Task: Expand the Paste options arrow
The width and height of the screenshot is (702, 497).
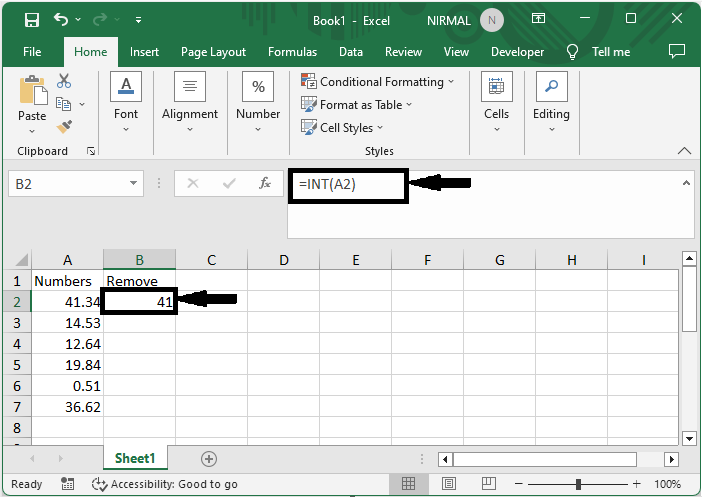Action: (x=32, y=131)
